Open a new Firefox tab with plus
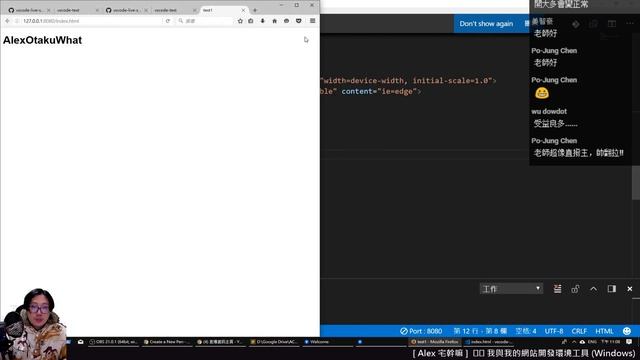The height and width of the screenshot is (360, 640). [255, 10]
